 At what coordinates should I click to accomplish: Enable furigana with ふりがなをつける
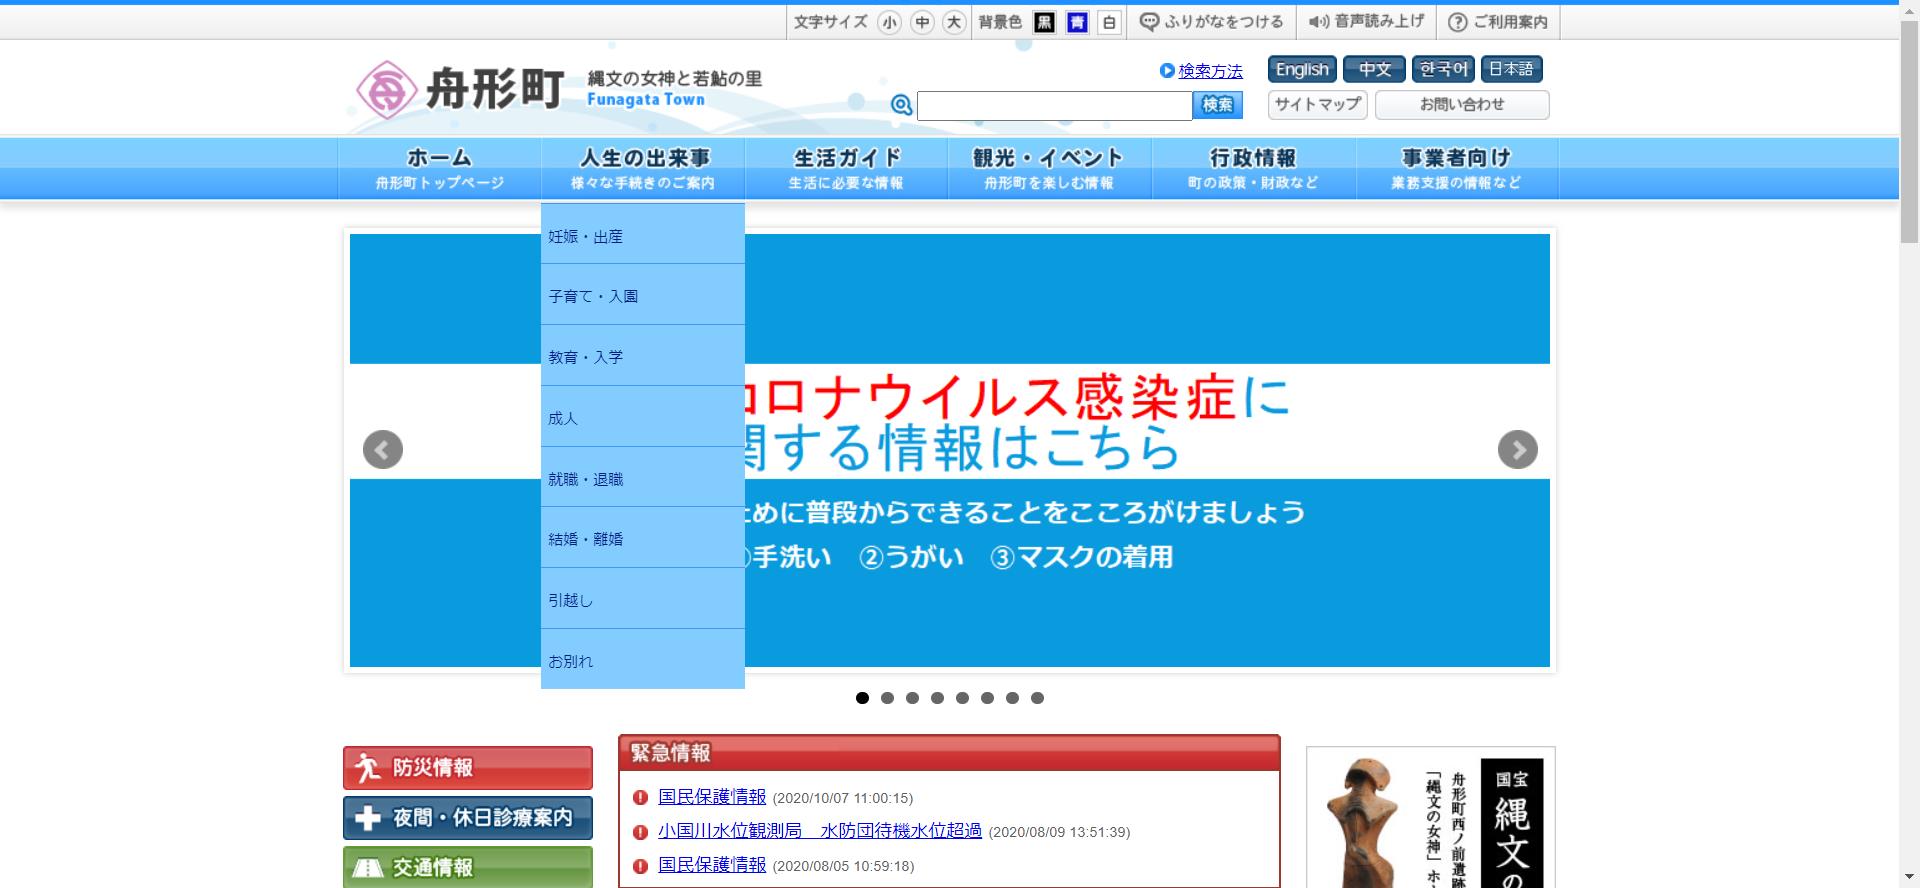coord(1212,22)
